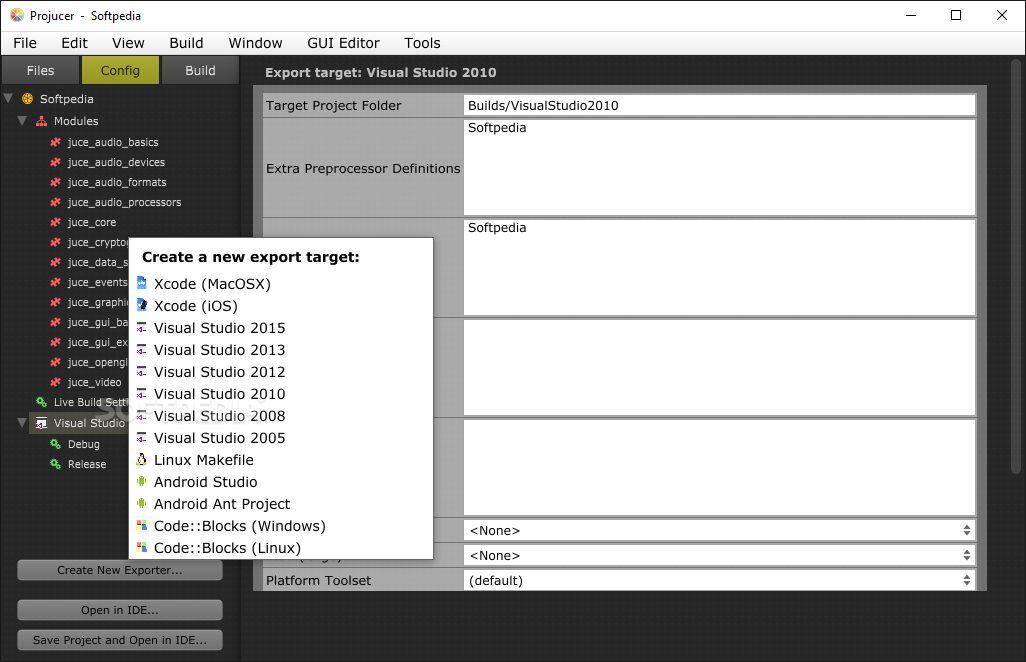
Task: Select the juce_audio_devices module icon
Action: pyautogui.click(x=56, y=162)
